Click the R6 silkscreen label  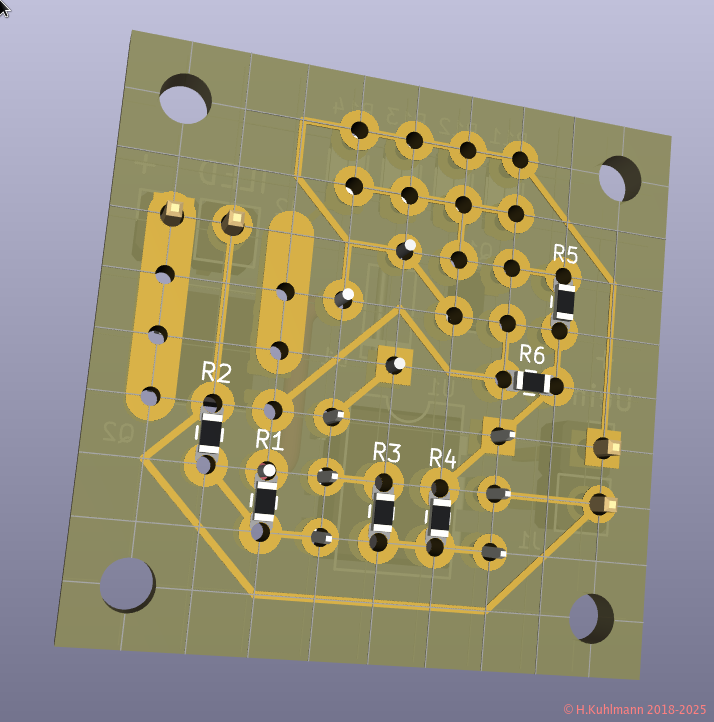pos(531,354)
